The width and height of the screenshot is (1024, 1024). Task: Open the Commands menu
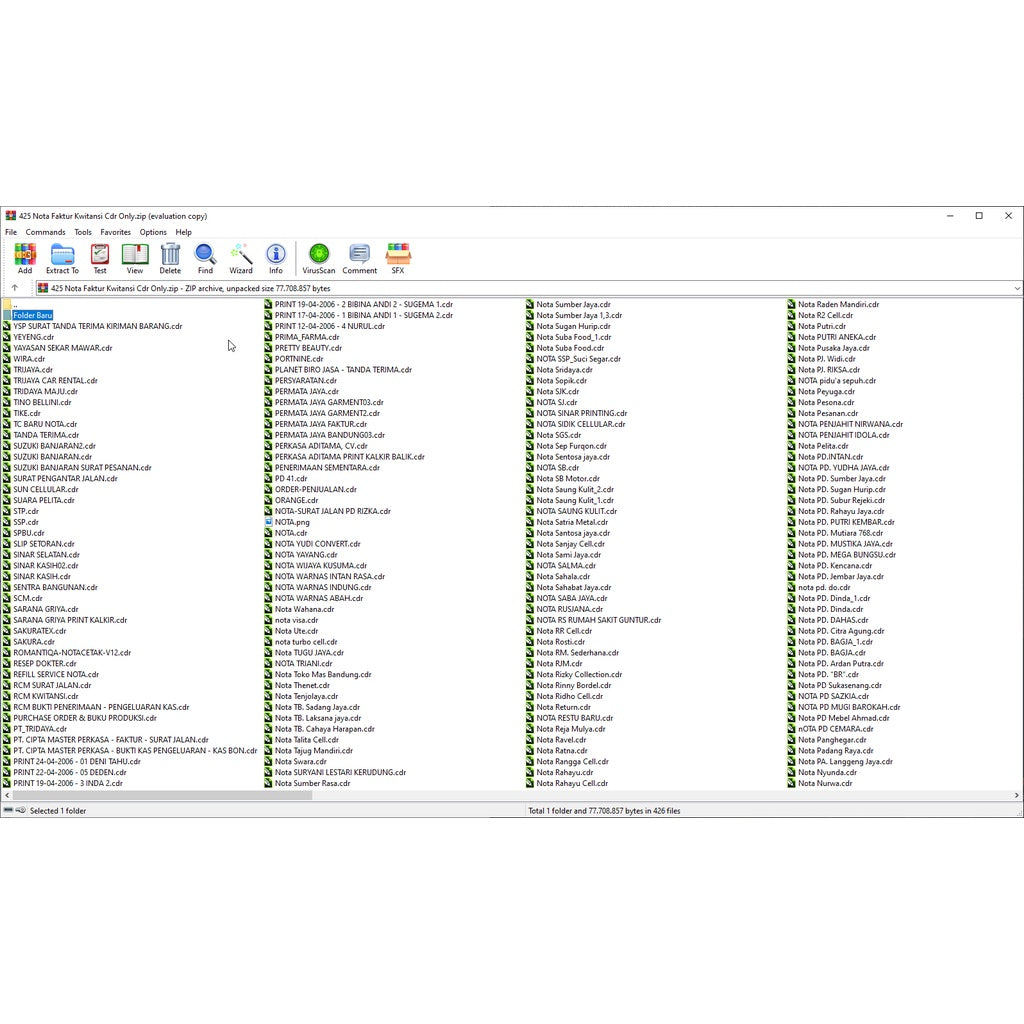pos(45,231)
